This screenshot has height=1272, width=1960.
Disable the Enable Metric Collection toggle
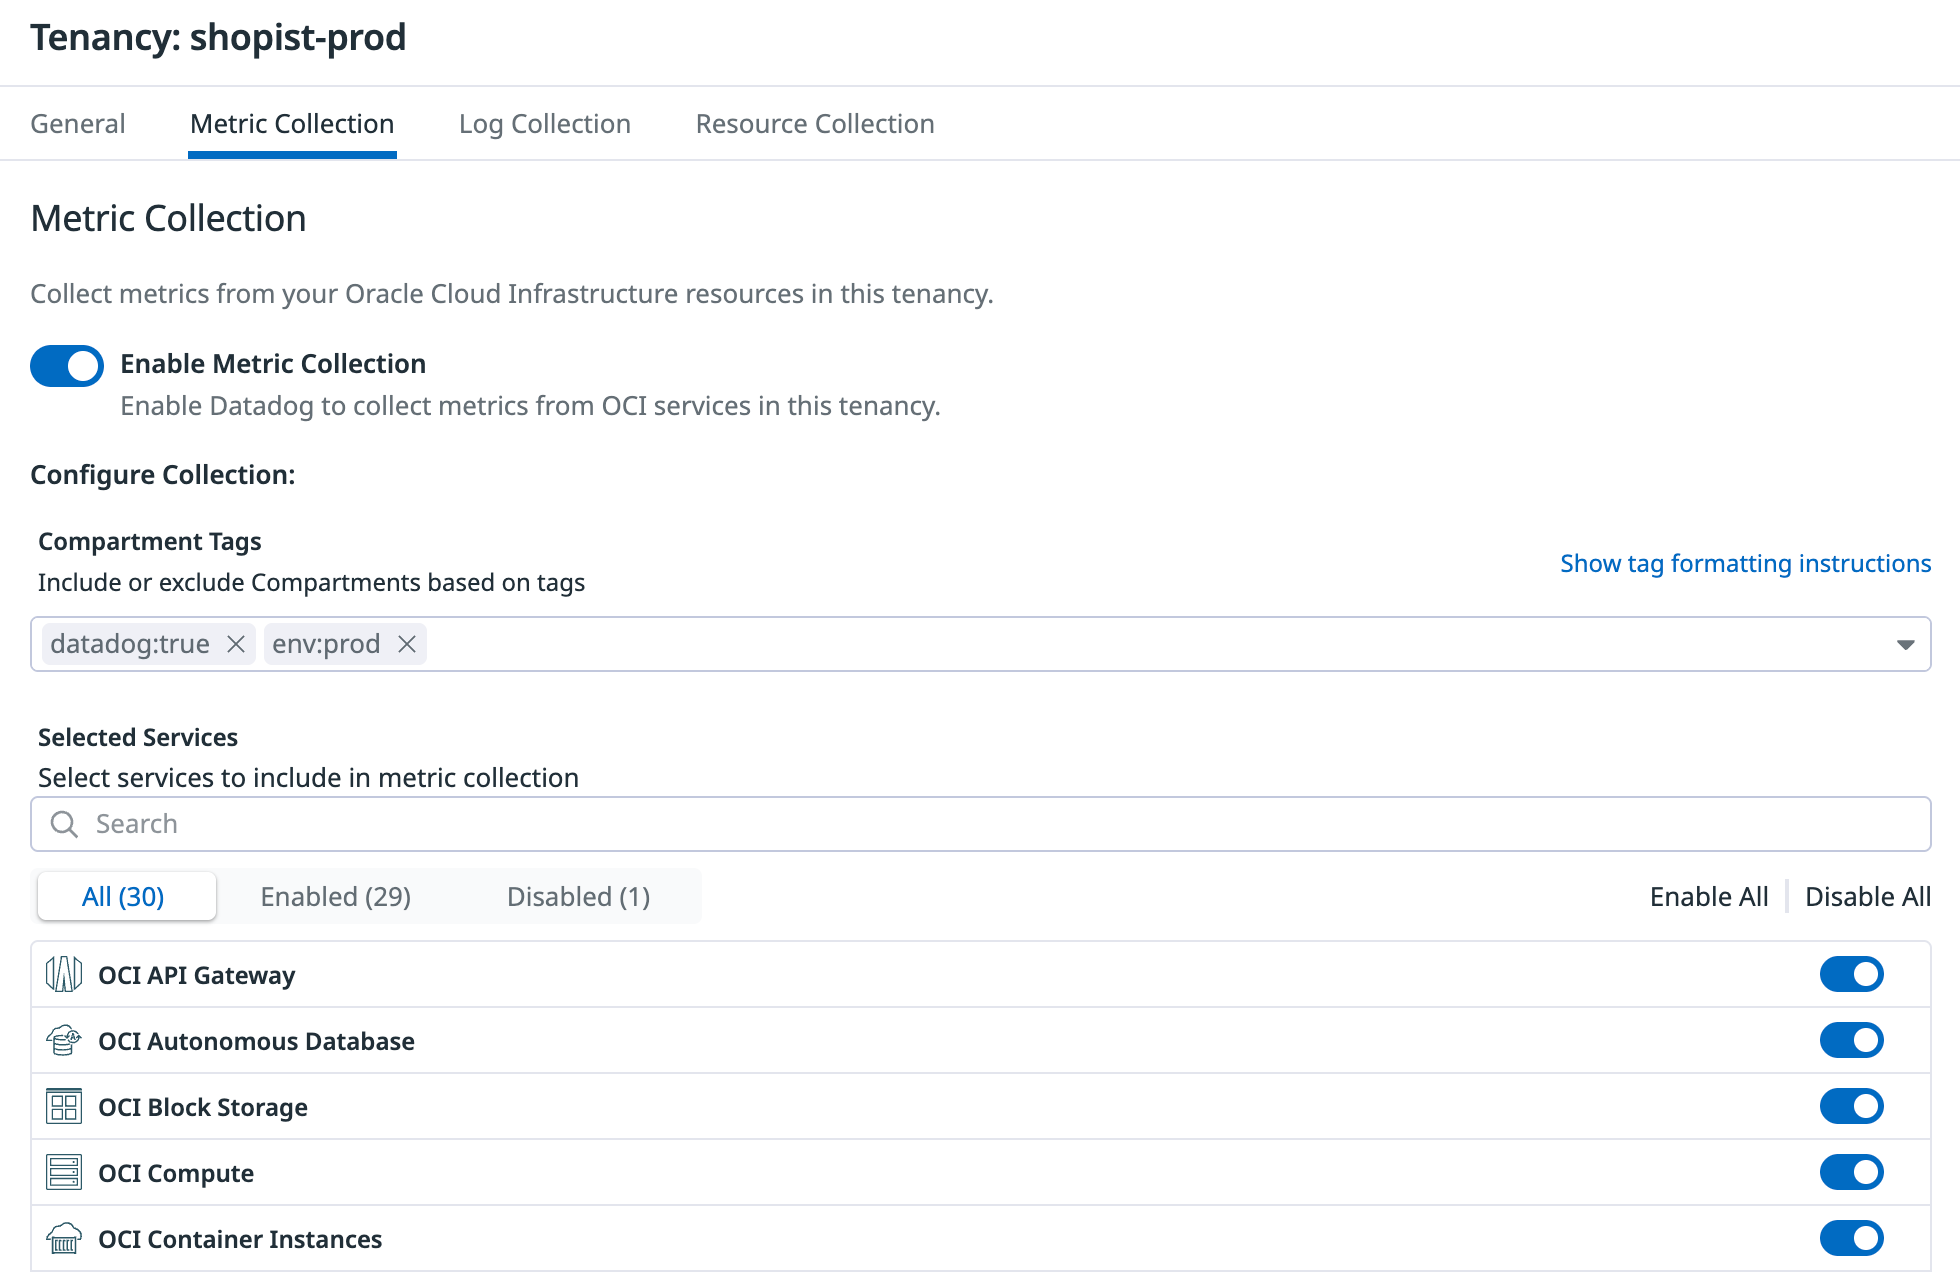(x=66, y=366)
